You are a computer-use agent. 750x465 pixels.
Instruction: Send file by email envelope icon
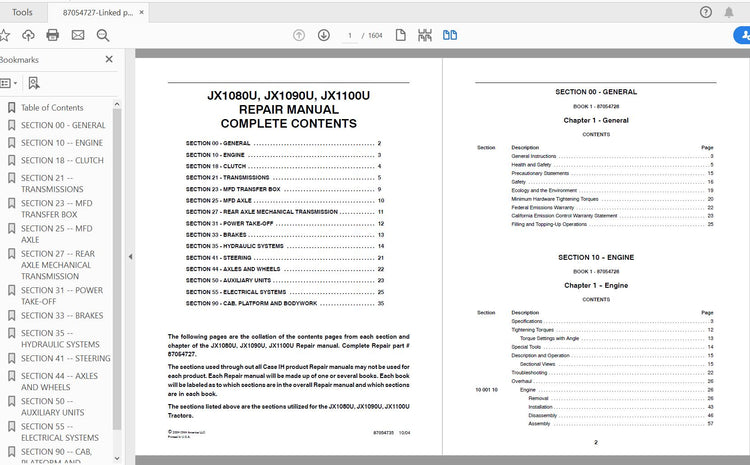point(78,35)
